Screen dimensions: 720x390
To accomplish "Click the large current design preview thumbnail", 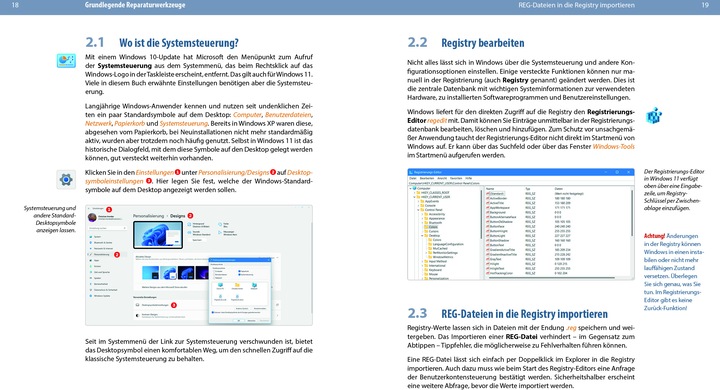I will [158, 235].
